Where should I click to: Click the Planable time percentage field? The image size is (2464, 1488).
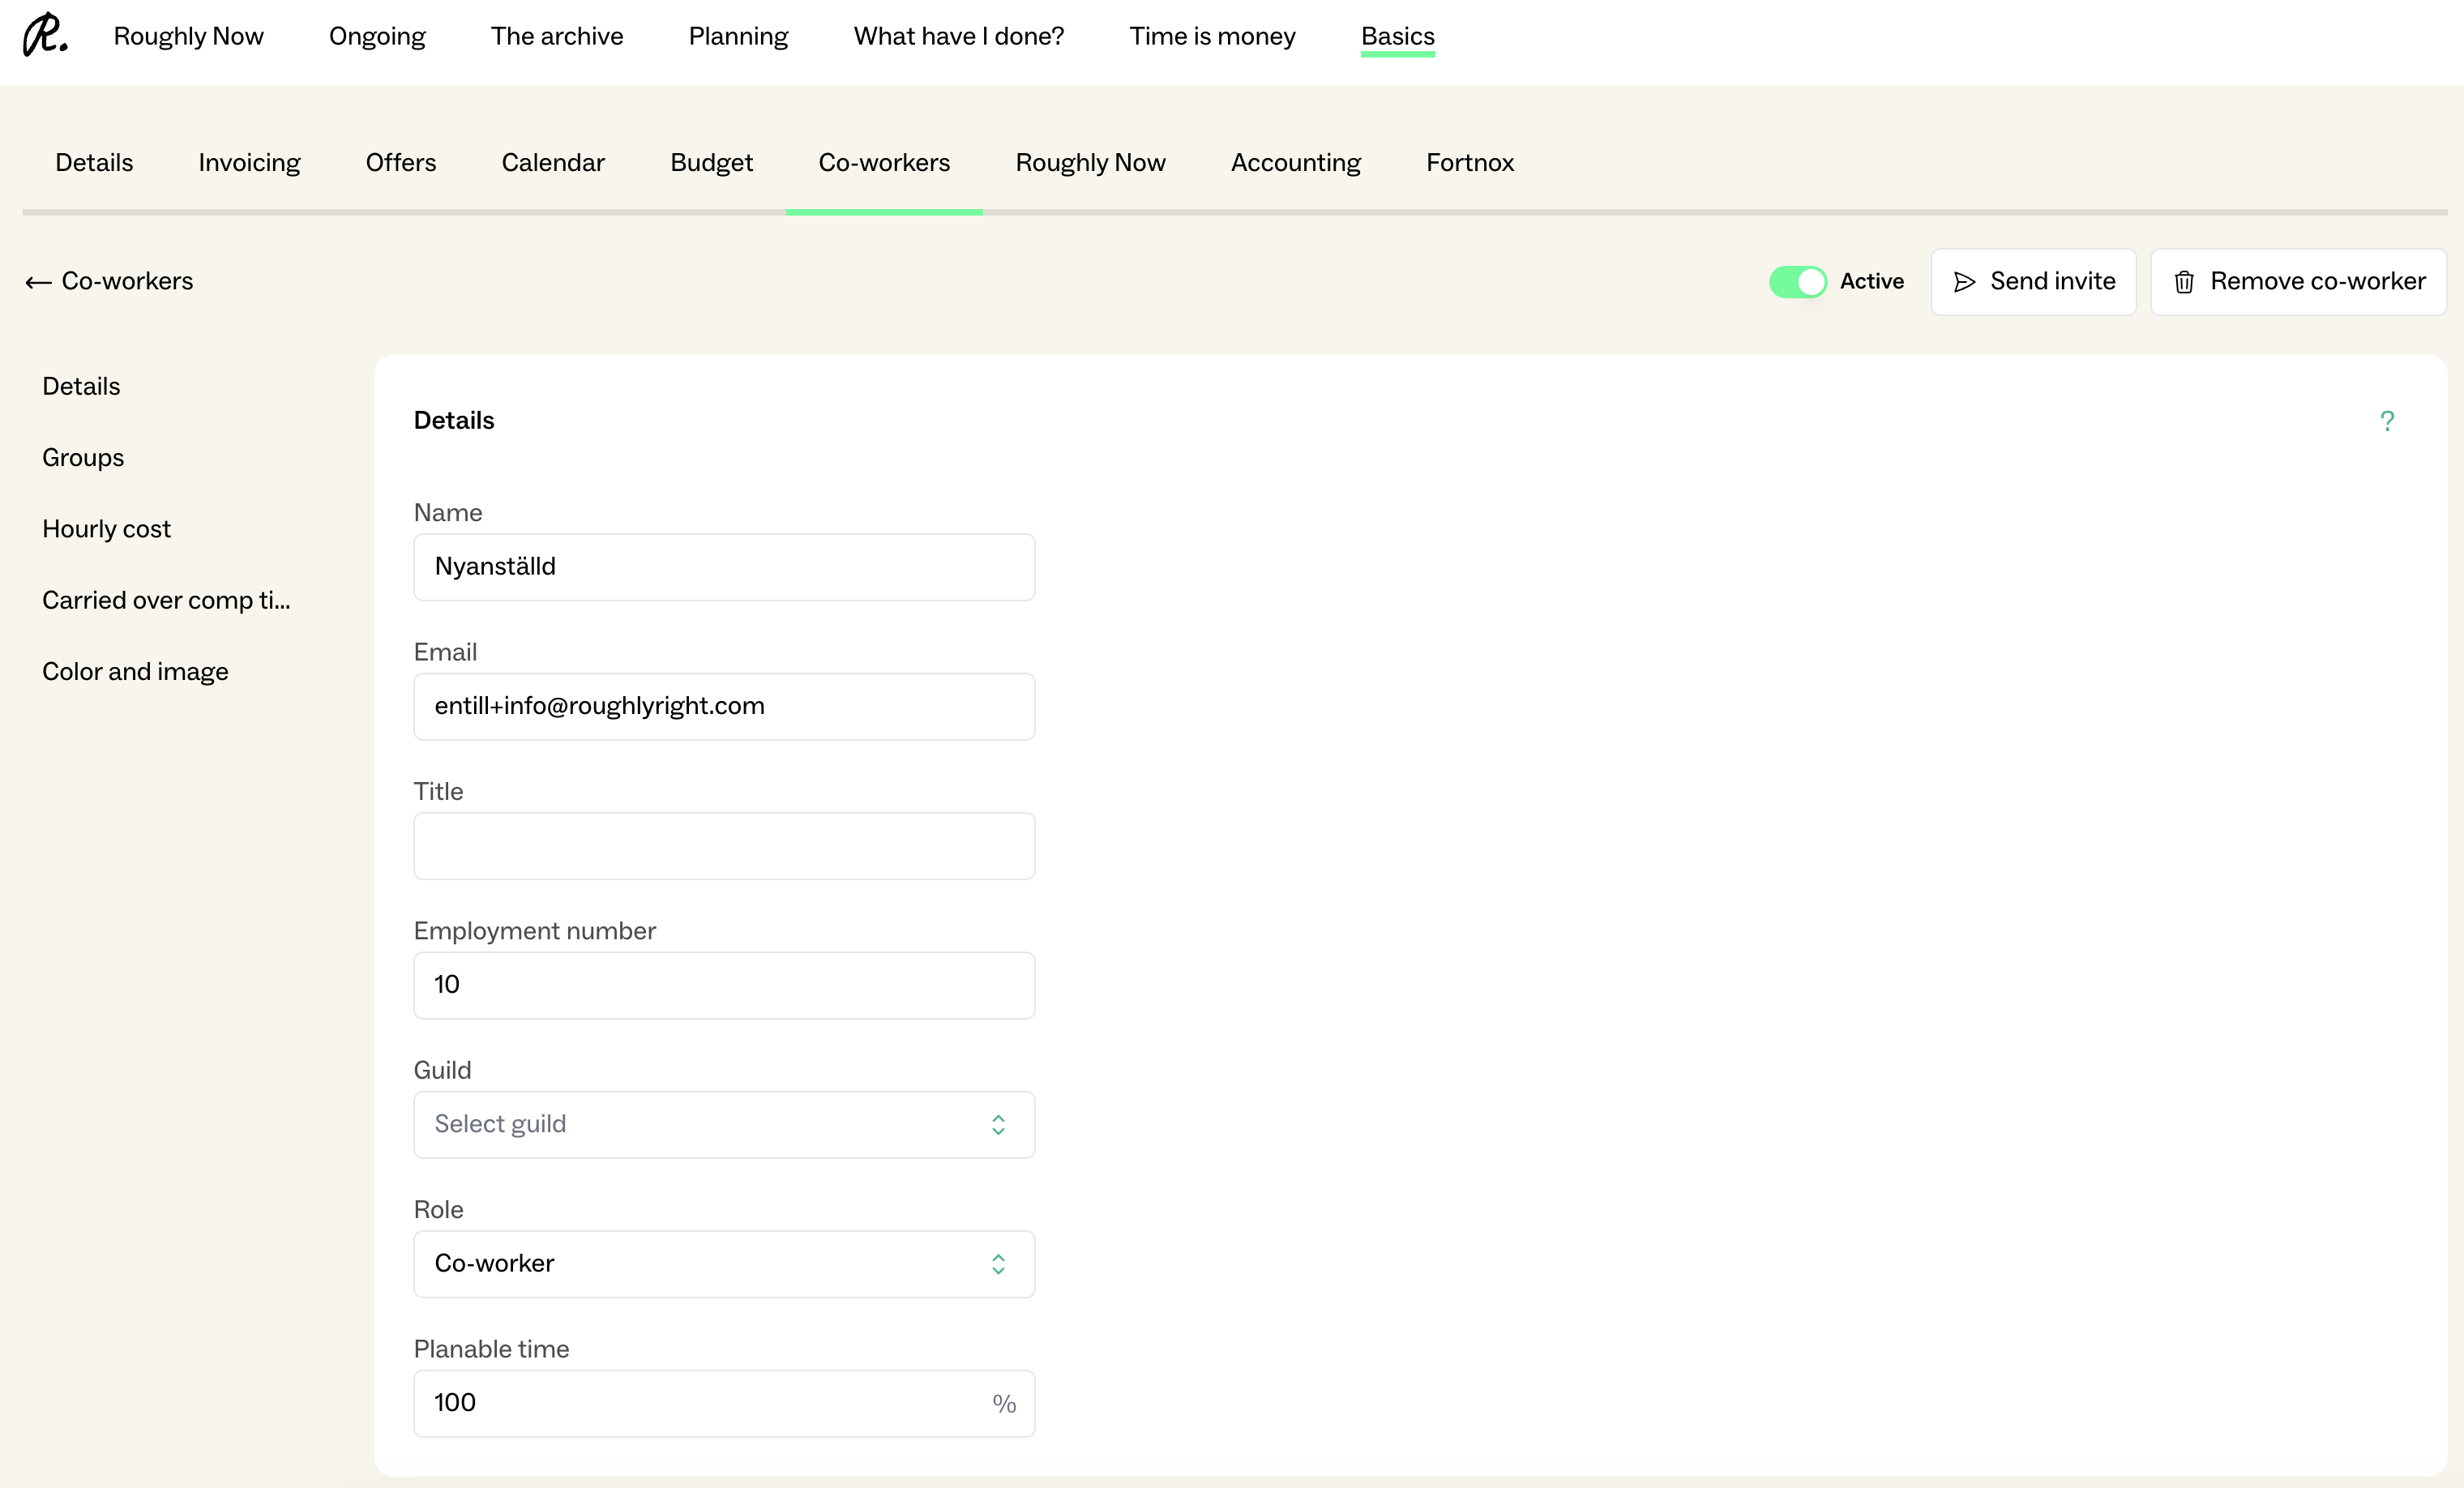coord(700,1403)
